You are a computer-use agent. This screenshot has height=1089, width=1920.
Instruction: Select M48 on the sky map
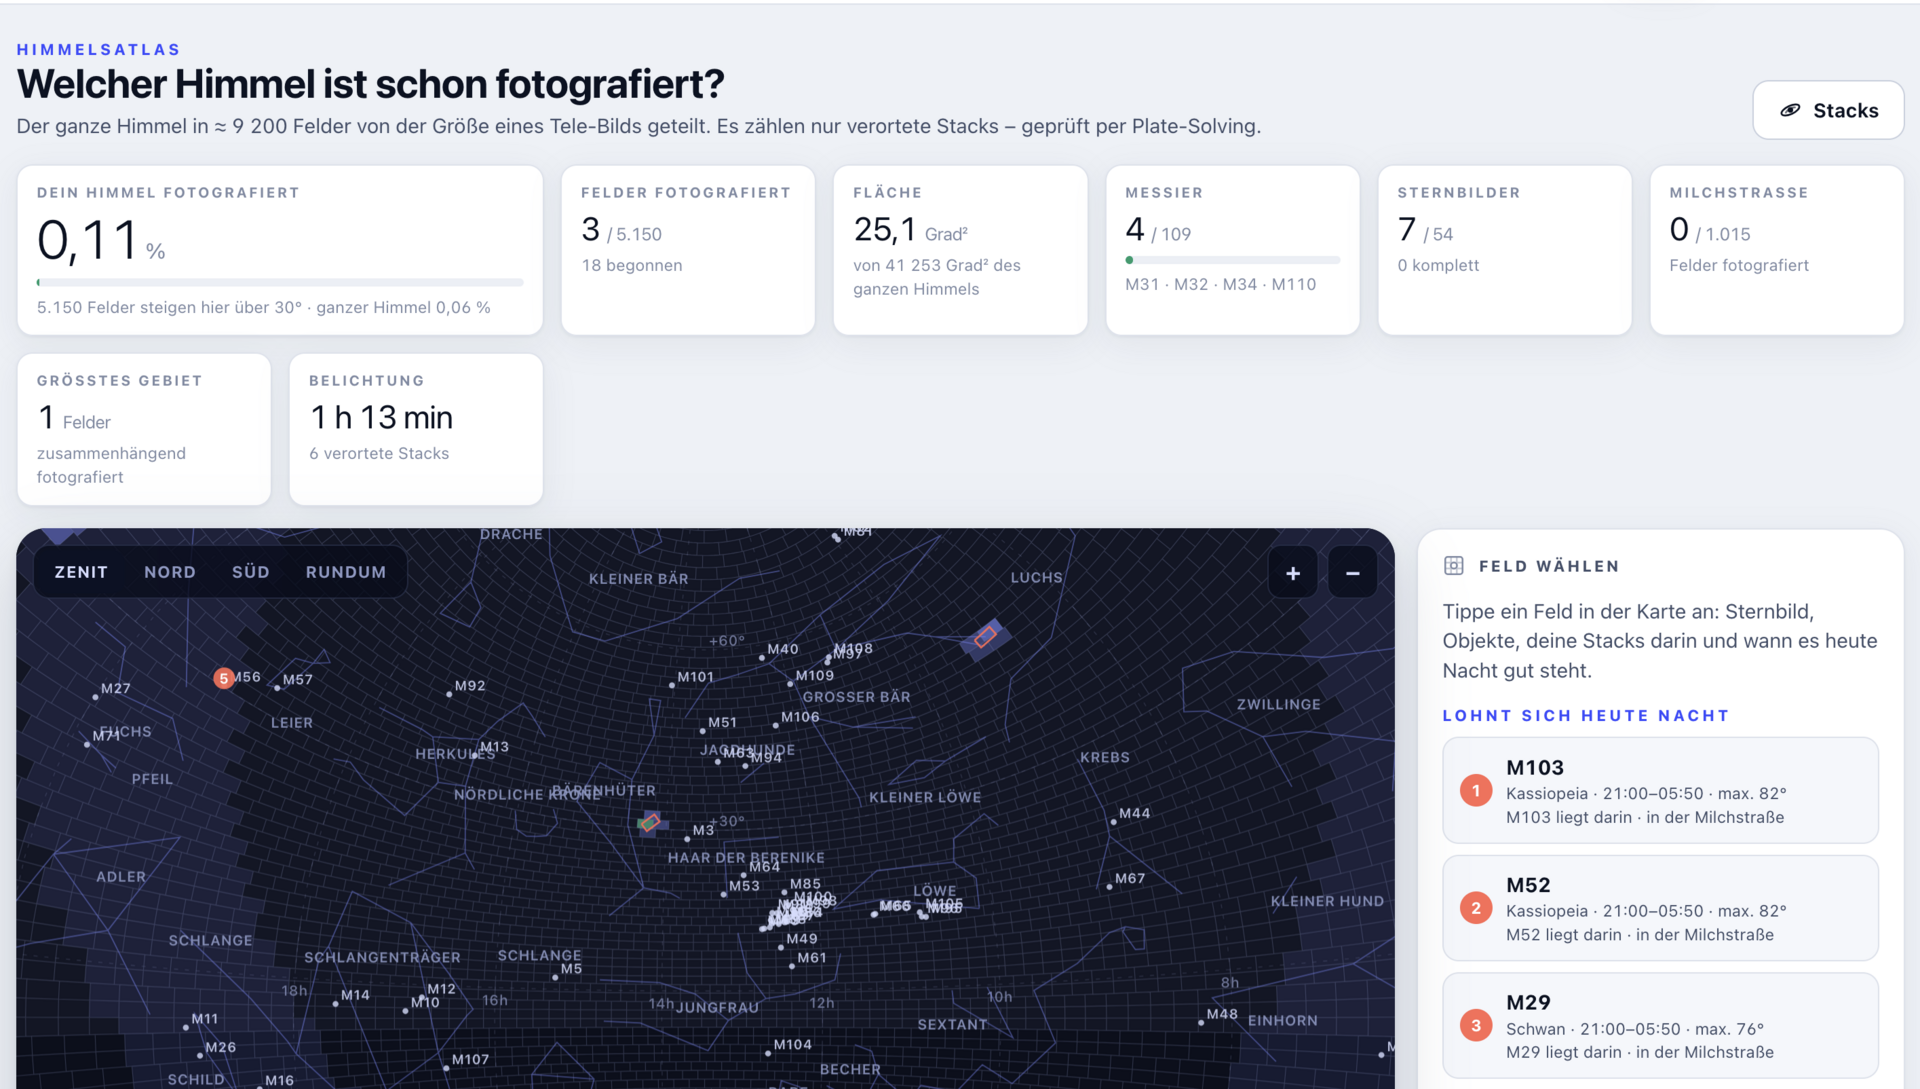(x=1201, y=1022)
